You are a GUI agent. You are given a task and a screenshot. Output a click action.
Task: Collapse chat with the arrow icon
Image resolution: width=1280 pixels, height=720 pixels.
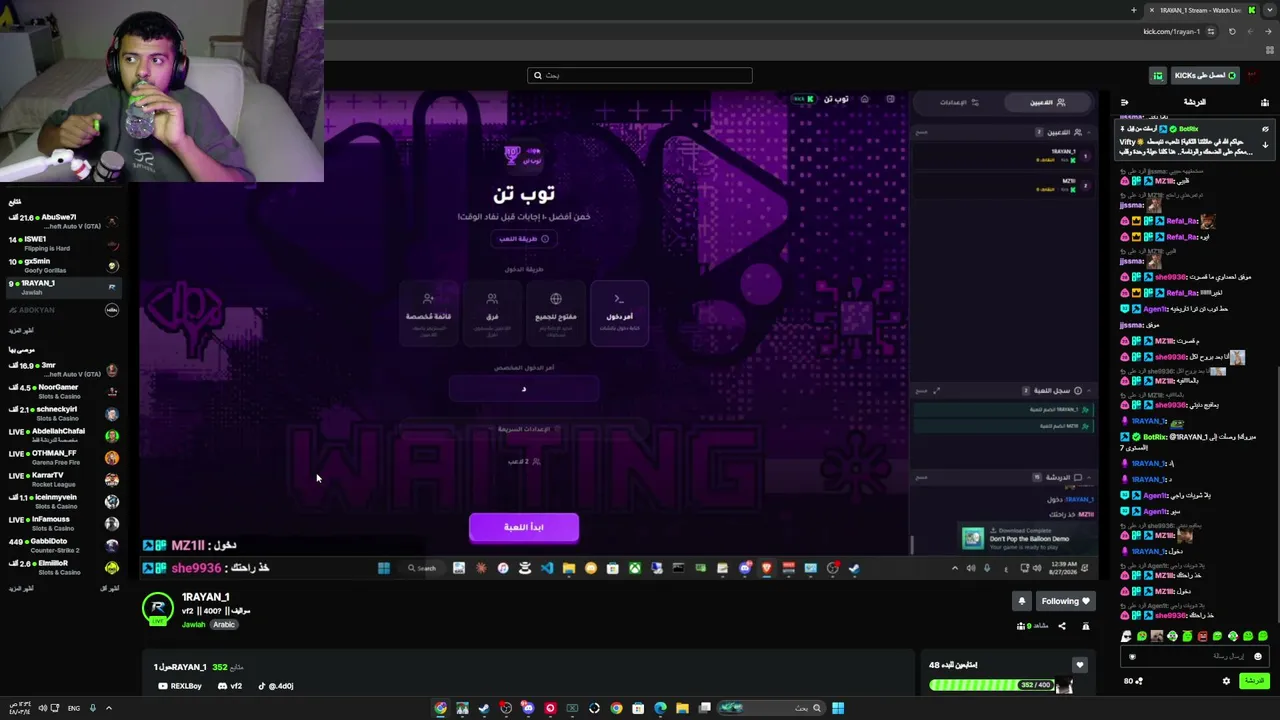click(1124, 102)
